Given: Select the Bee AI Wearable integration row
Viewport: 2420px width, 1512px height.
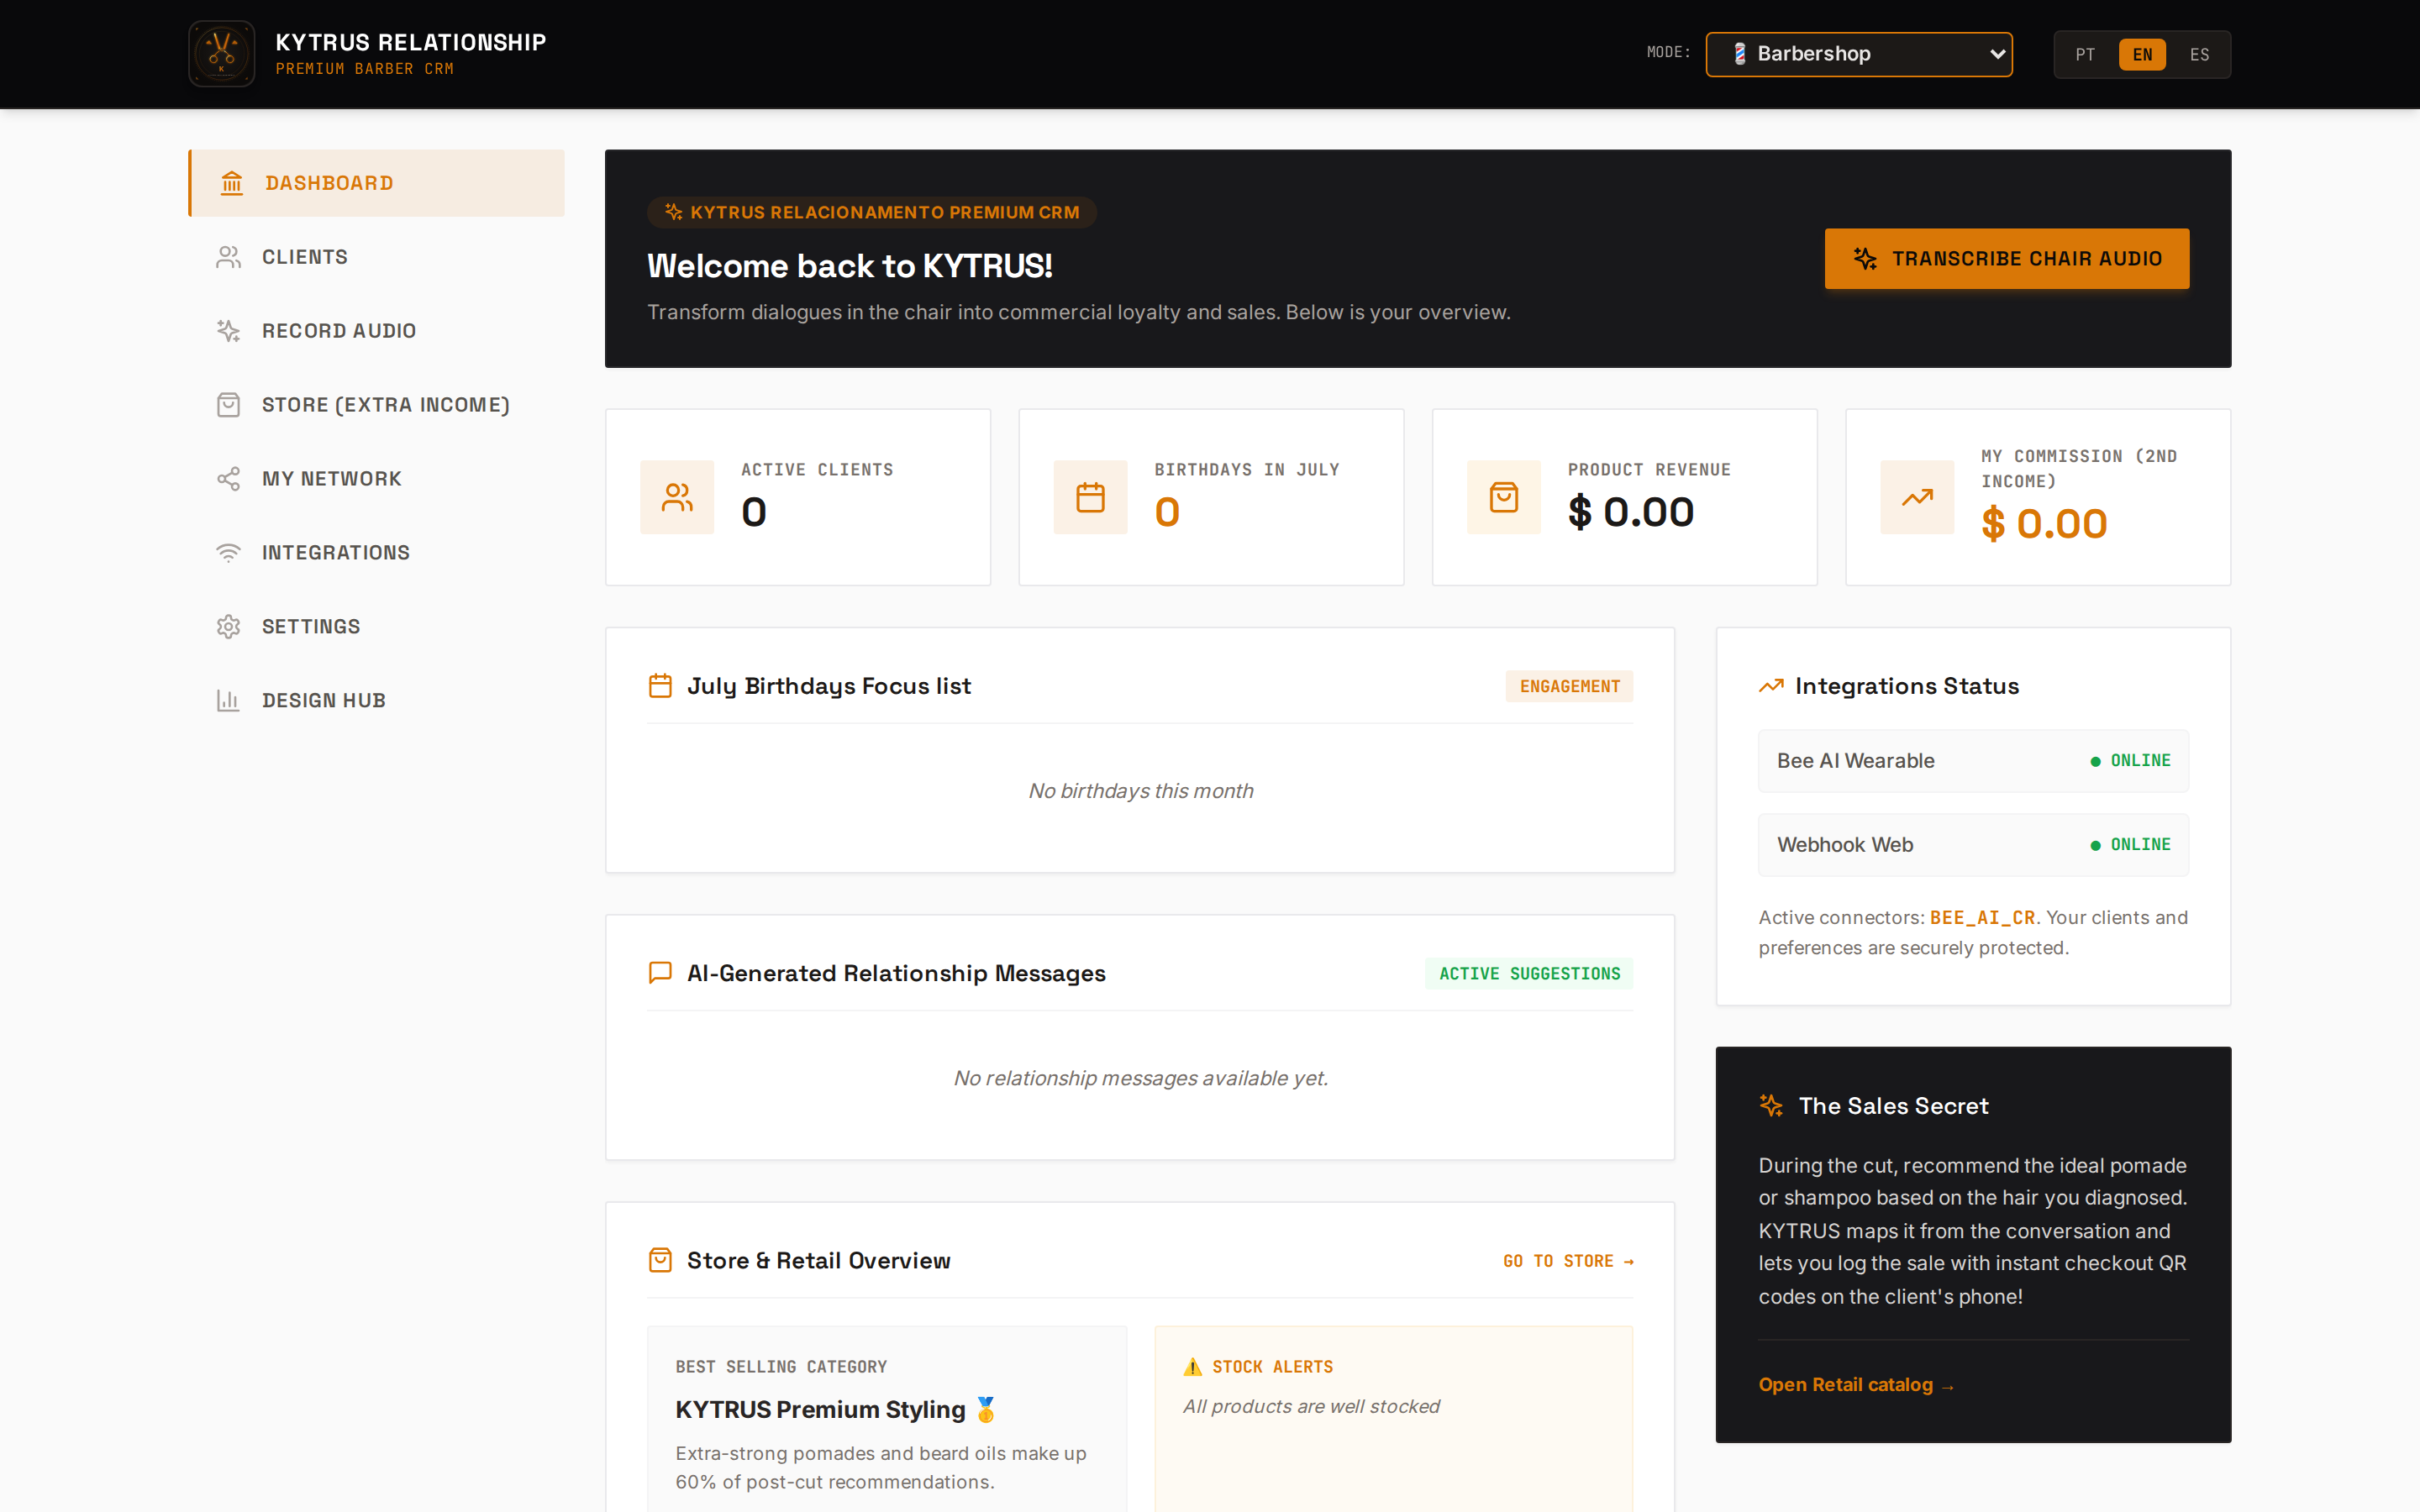Looking at the screenshot, I should 1973,761.
